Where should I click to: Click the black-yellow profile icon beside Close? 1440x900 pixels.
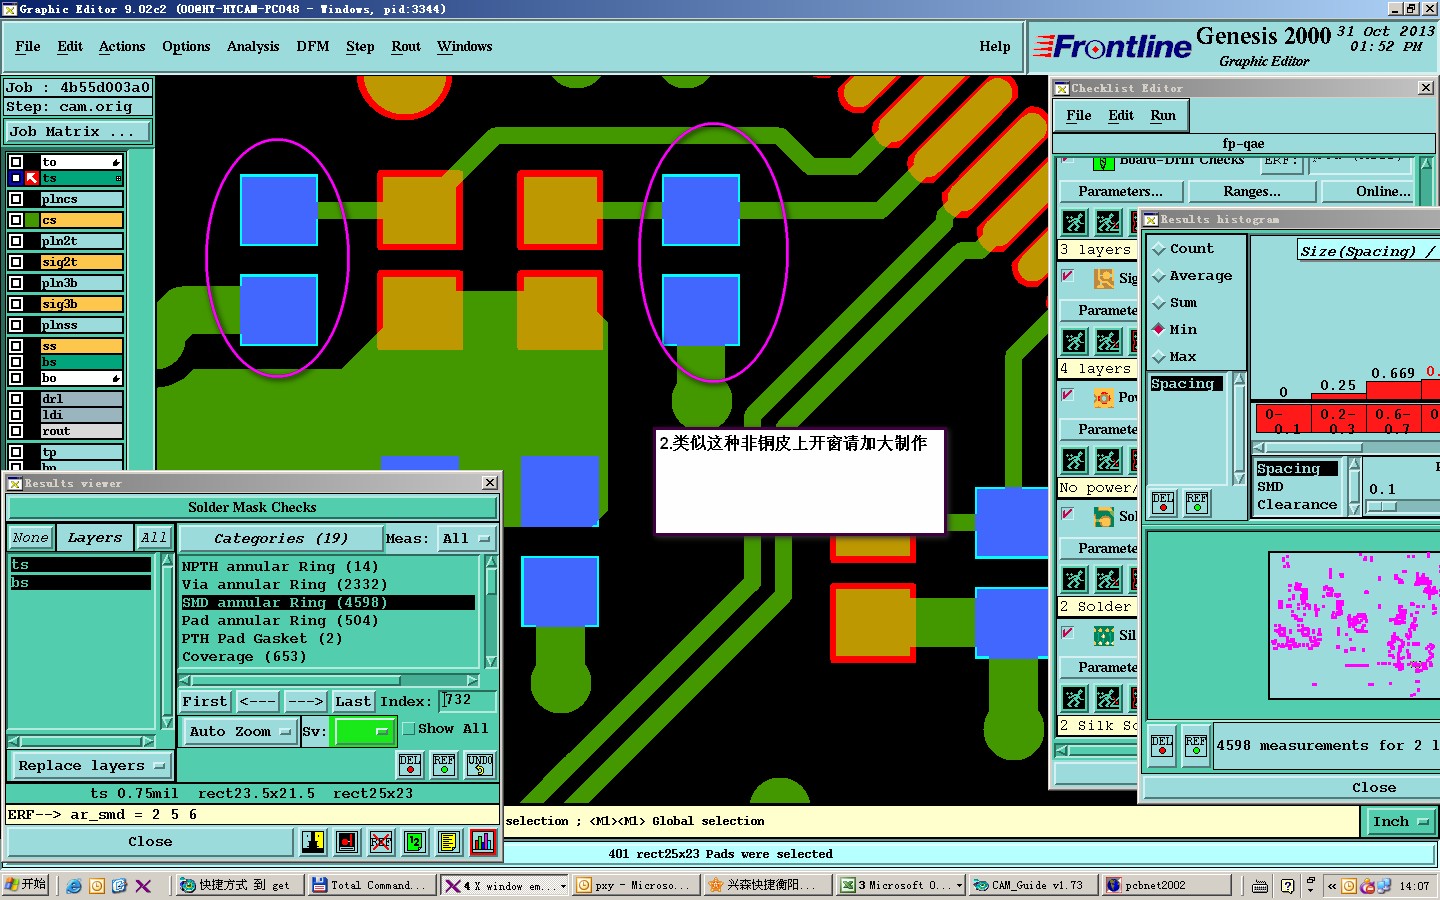[313, 842]
